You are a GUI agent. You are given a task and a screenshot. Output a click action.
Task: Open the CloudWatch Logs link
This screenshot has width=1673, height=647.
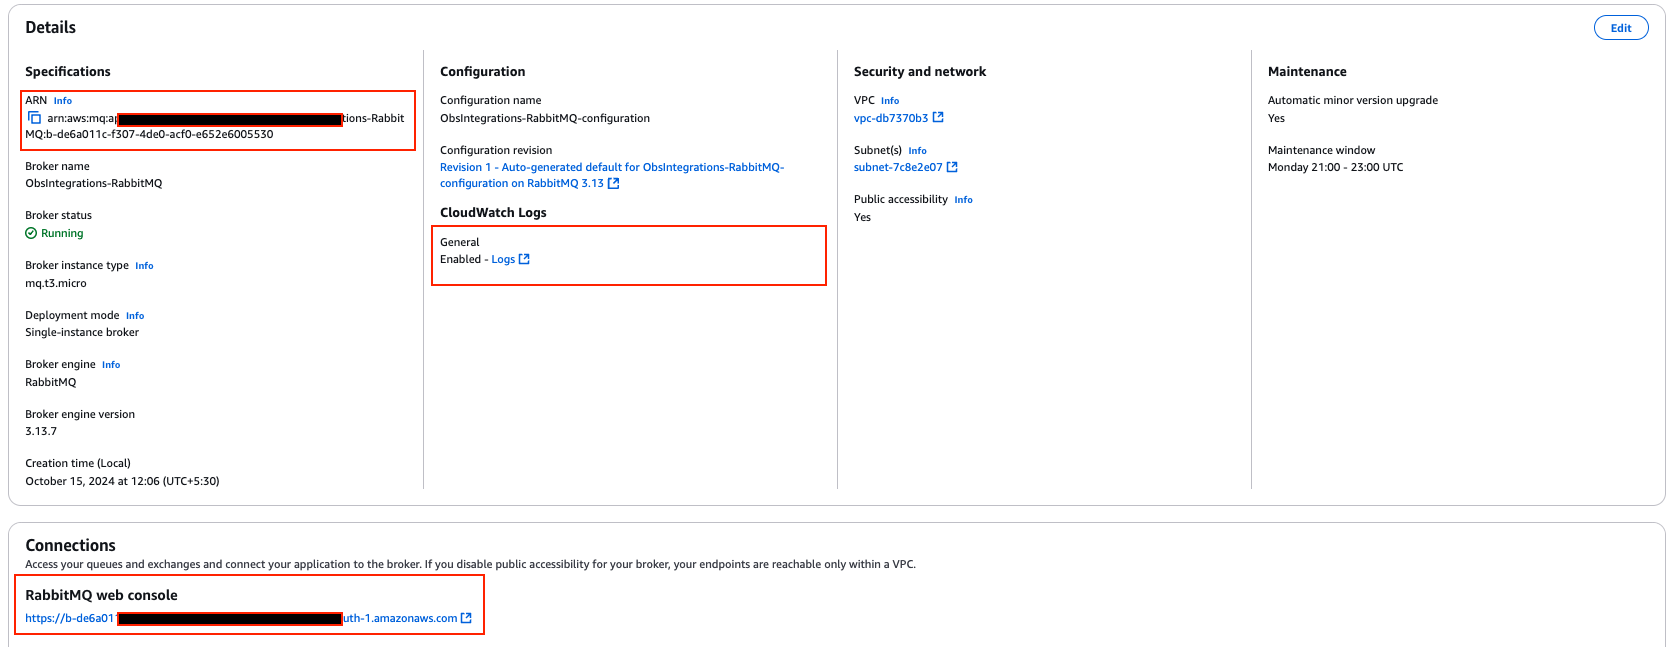(x=502, y=260)
